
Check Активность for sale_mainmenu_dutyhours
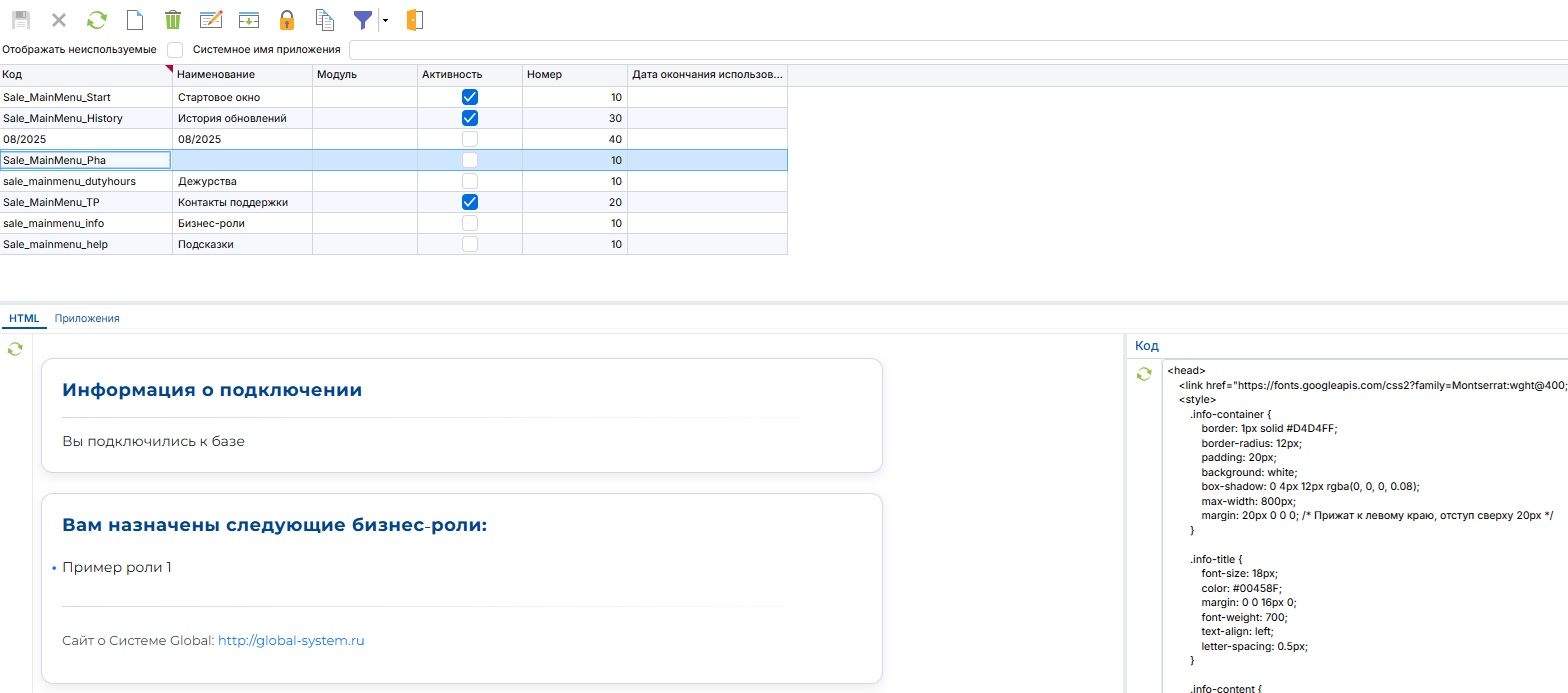click(470, 181)
